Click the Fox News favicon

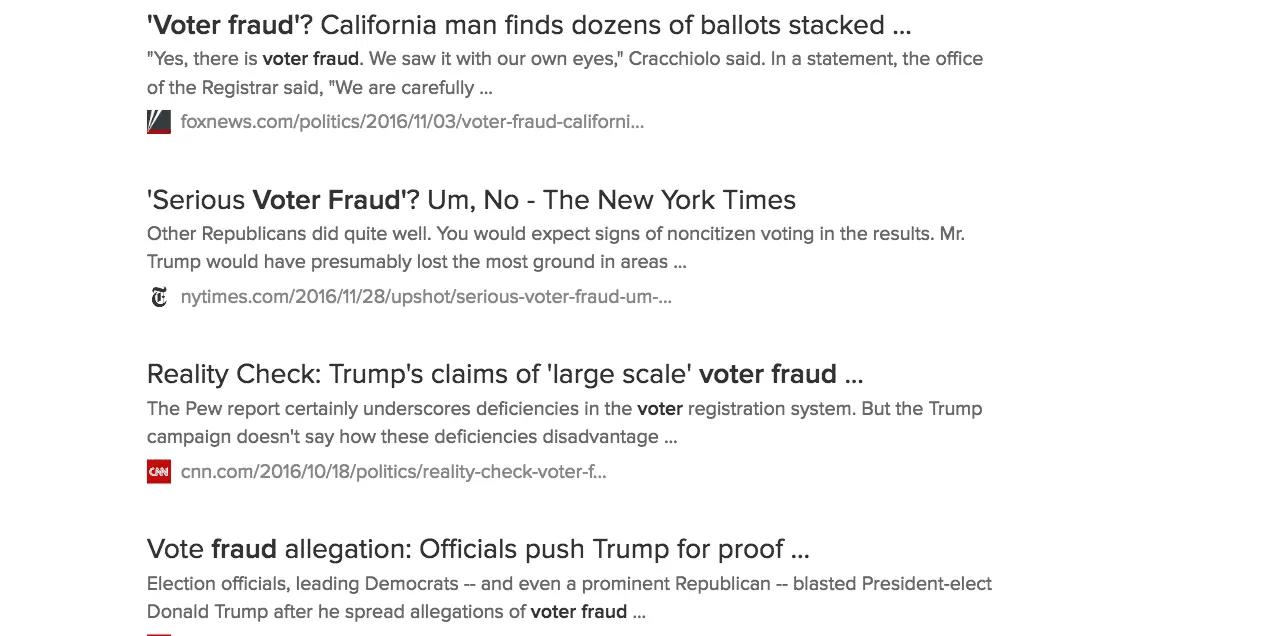pyautogui.click(x=159, y=122)
